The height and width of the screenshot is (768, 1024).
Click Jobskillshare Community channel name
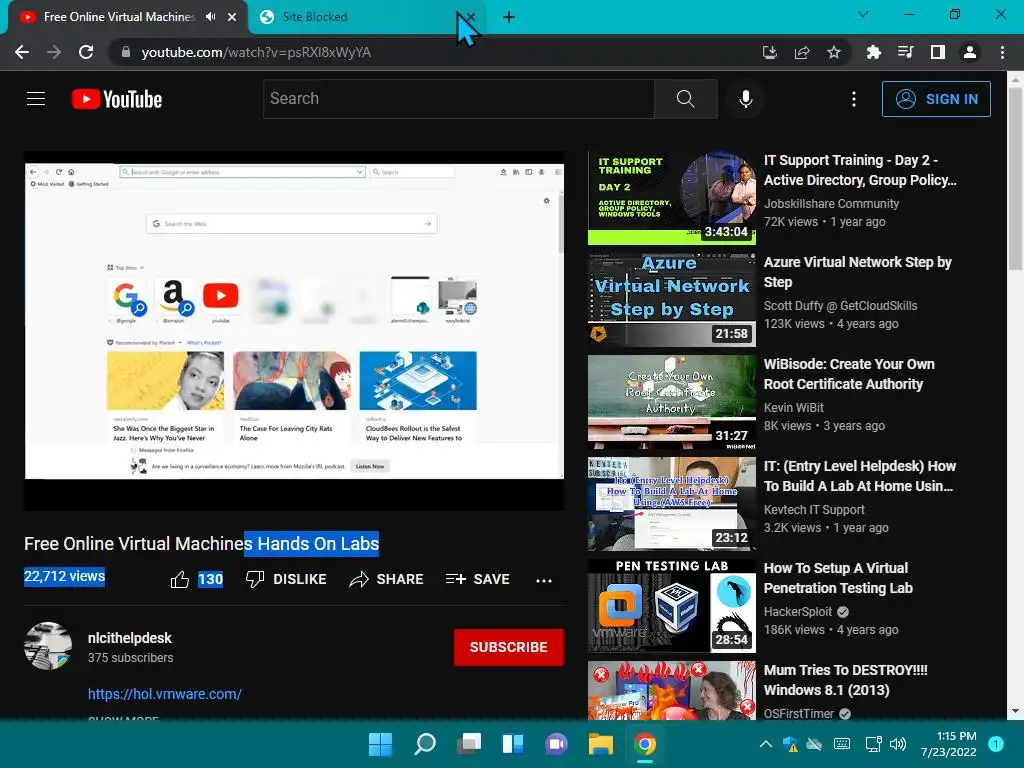[831, 204]
